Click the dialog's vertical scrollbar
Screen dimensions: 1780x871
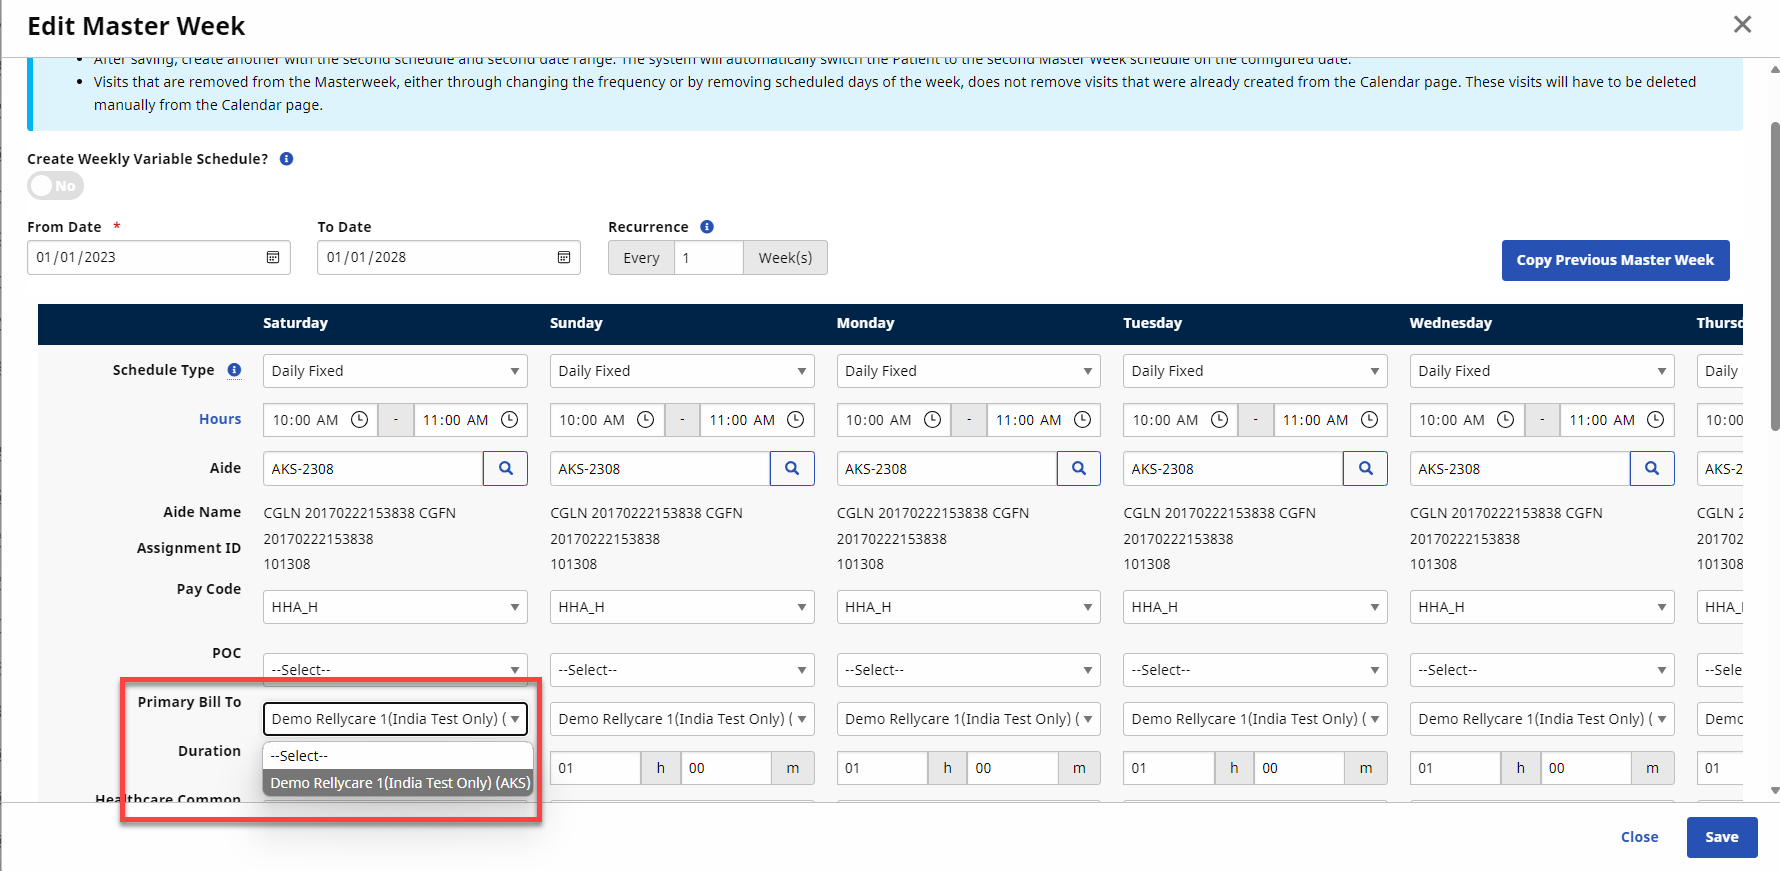pos(1774,280)
